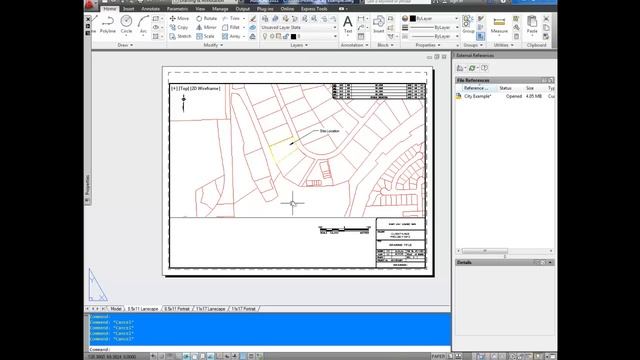
Task: Open the dropdown arrow beside Trim
Action: 244,18
